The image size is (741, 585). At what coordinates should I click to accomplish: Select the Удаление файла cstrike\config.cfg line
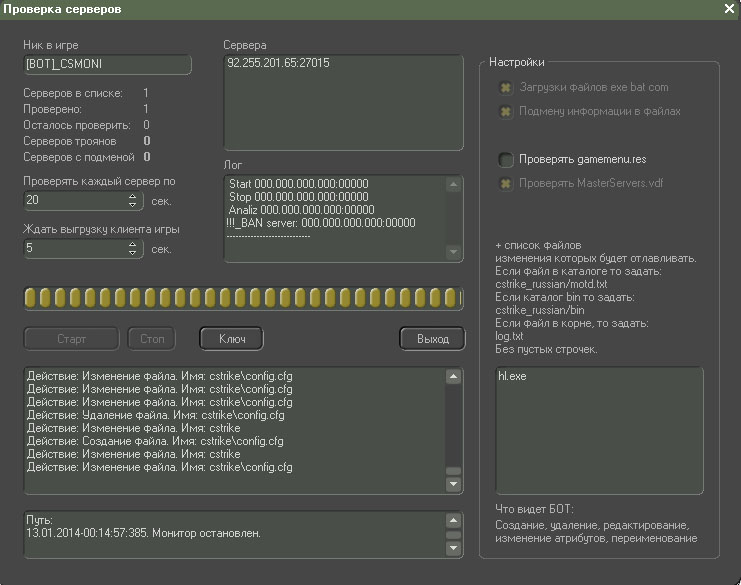pos(155,415)
